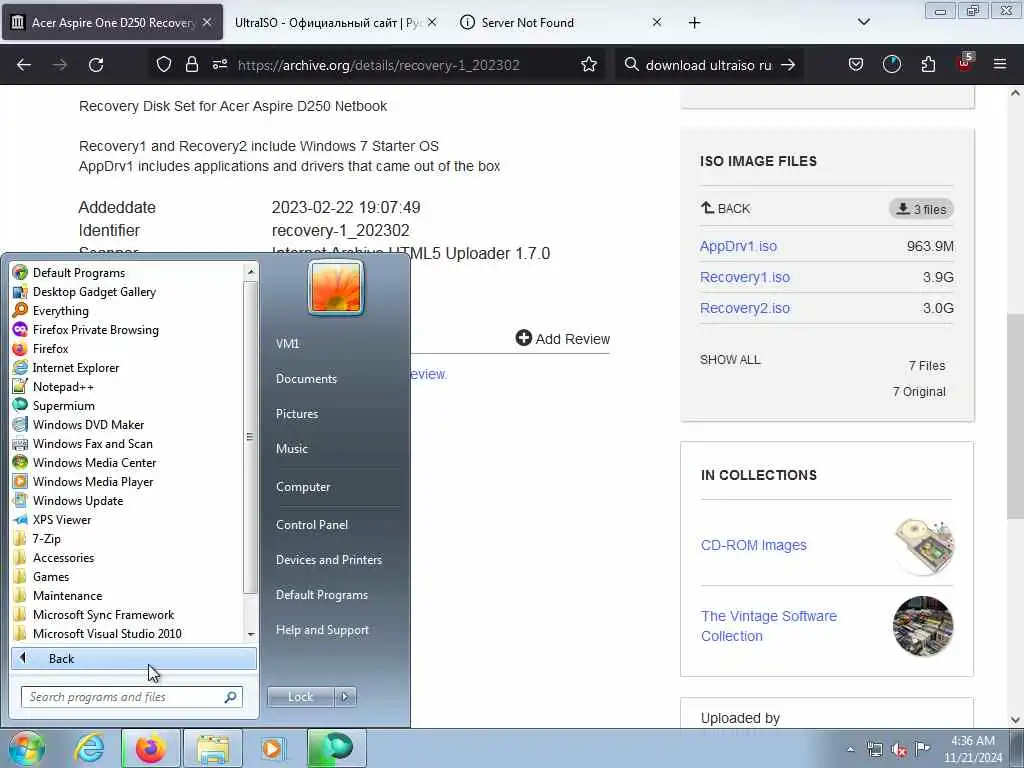Click the site padlock security icon
1024x768 pixels.
tap(191, 65)
